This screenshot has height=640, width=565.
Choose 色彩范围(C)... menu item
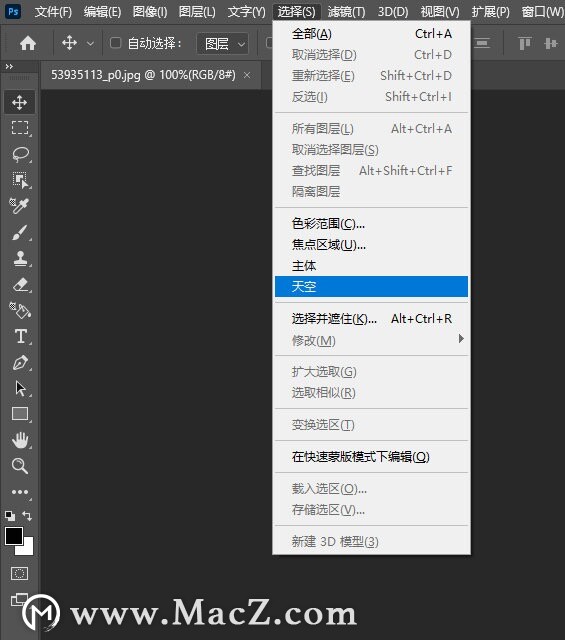click(x=371, y=224)
